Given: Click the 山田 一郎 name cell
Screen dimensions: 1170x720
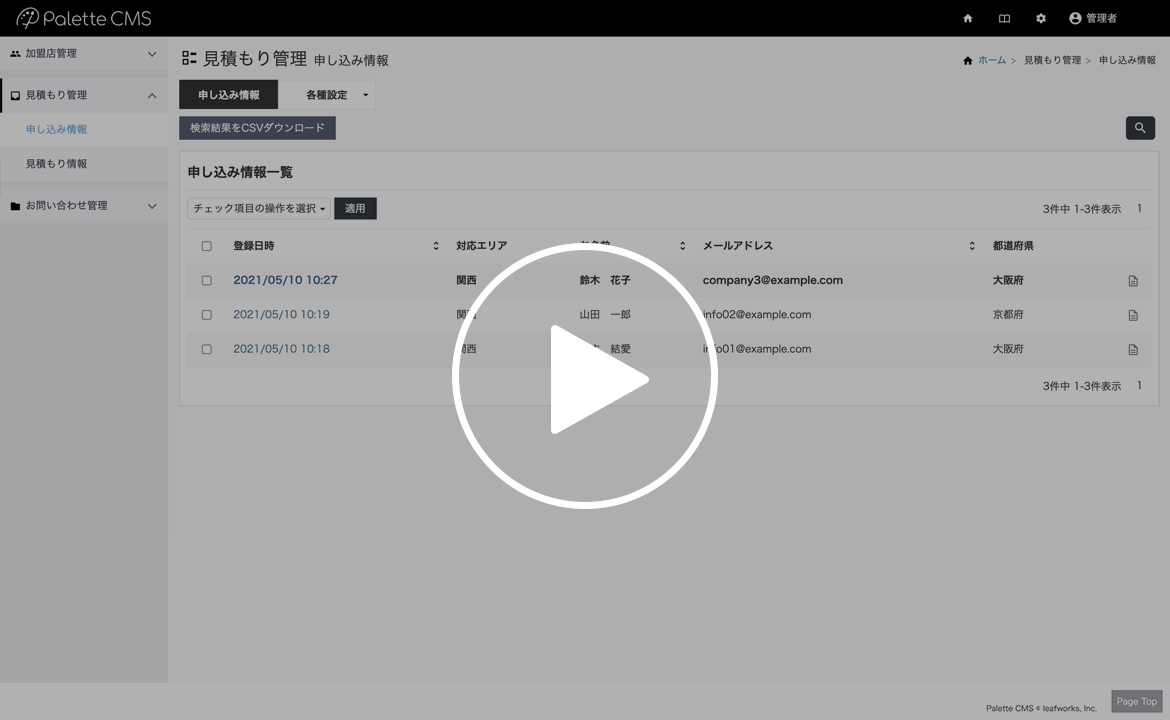Looking at the screenshot, I should 605,314.
